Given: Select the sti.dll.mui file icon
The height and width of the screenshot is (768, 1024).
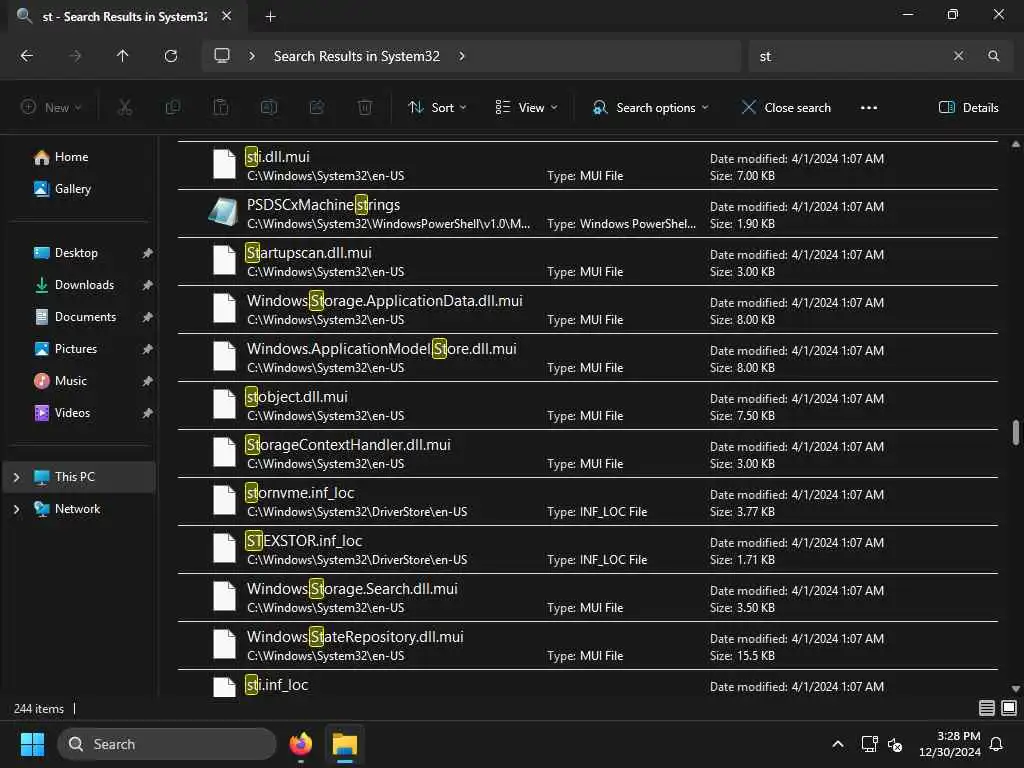Looking at the screenshot, I should [x=224, y=164].
